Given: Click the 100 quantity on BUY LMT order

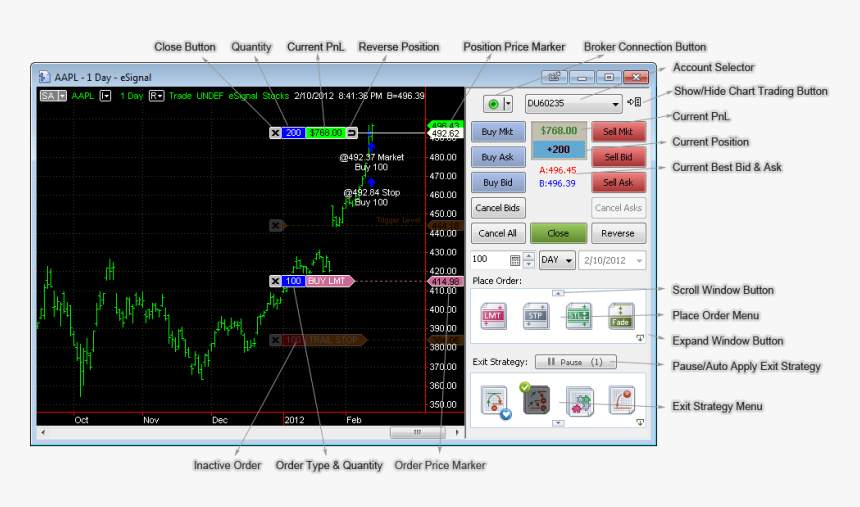Looking at the screenshot, I should coord(293,281).
